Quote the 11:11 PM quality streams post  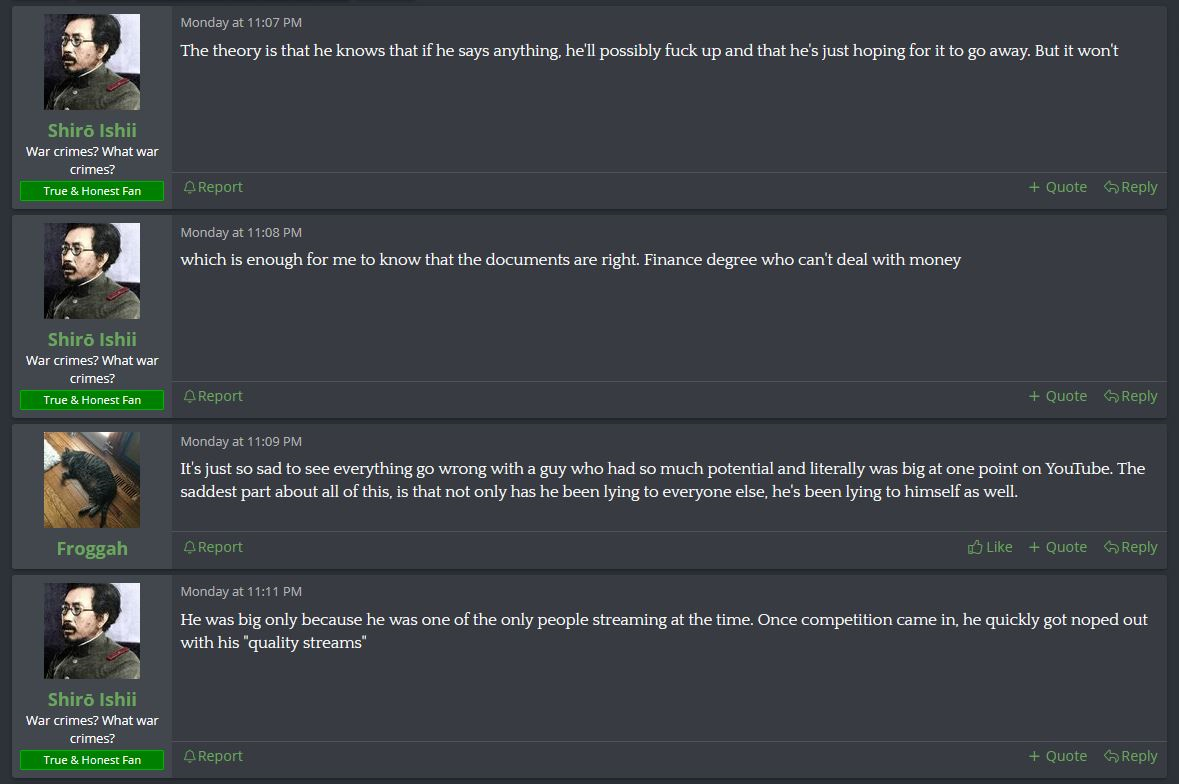pyautogui.click(x=1057, y=756)
